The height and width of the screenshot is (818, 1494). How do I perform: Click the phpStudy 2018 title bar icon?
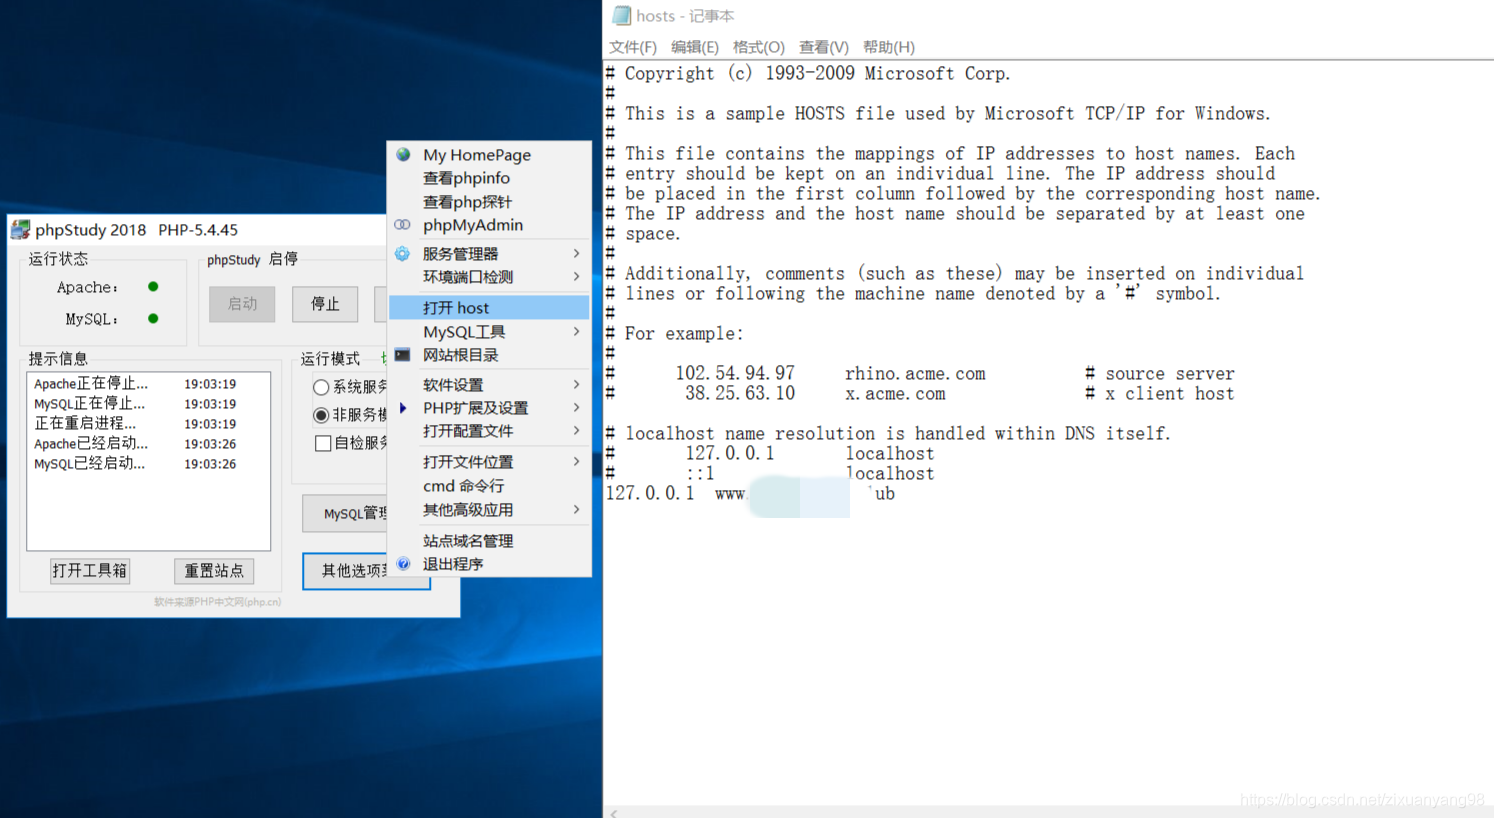tap(21, 230)
